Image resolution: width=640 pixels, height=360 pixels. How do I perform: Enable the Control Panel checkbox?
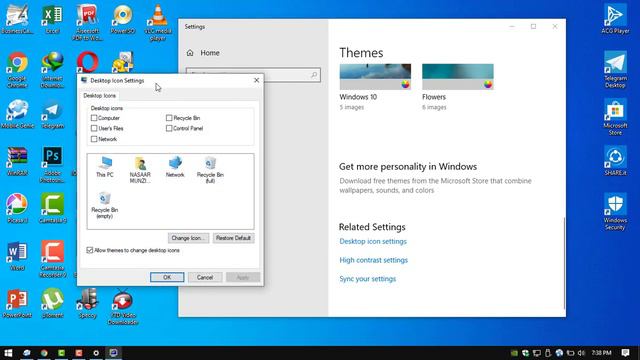tap(169, 128)
